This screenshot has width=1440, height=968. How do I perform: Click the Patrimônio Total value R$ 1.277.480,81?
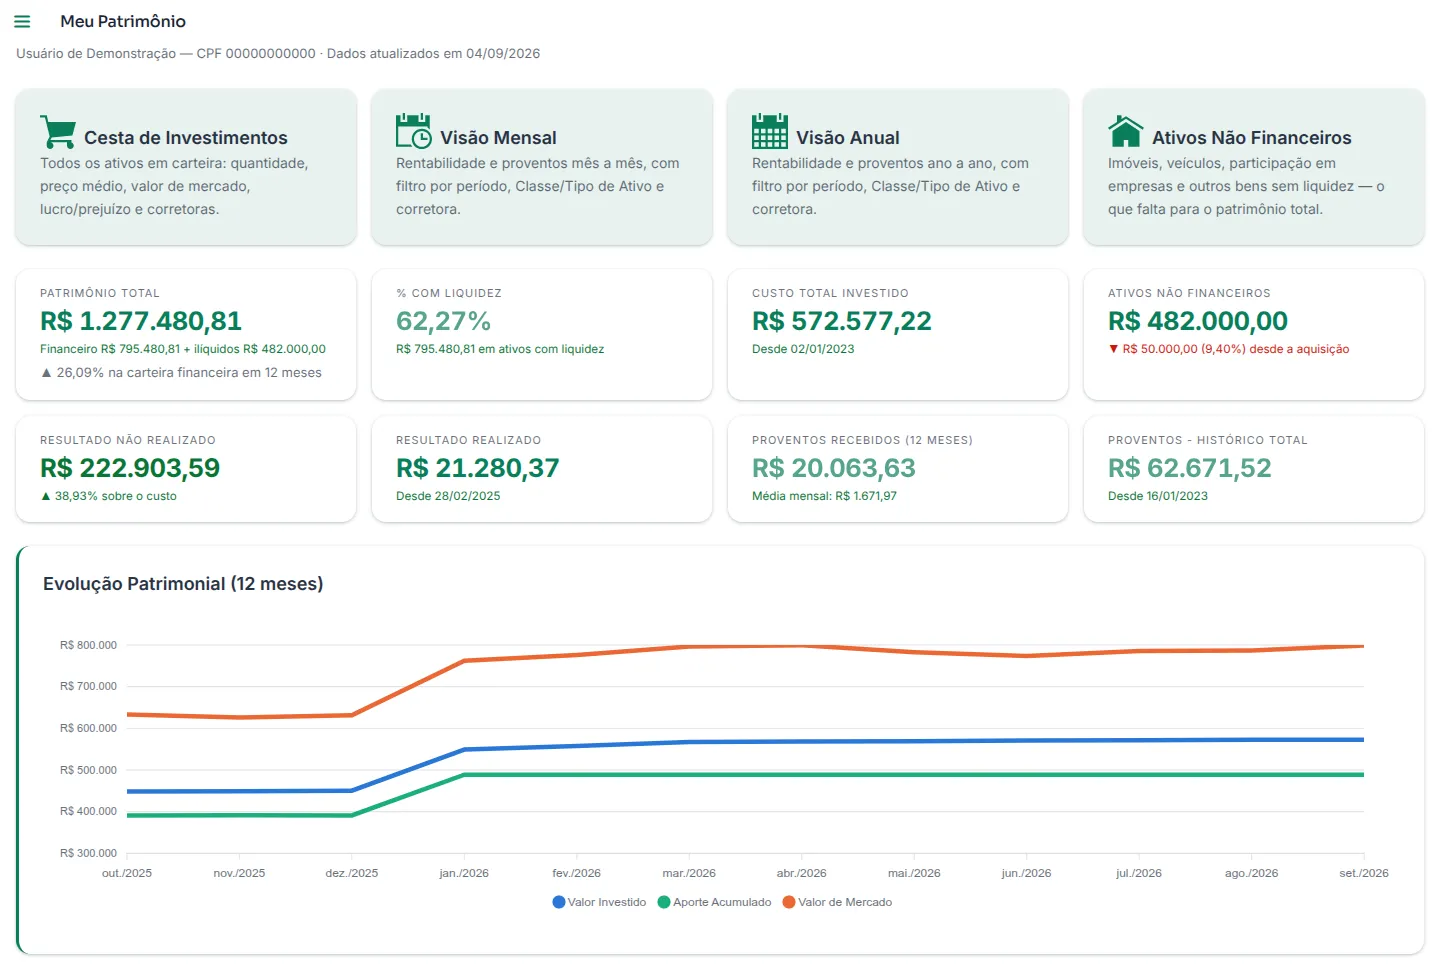[x=141, y=321]
